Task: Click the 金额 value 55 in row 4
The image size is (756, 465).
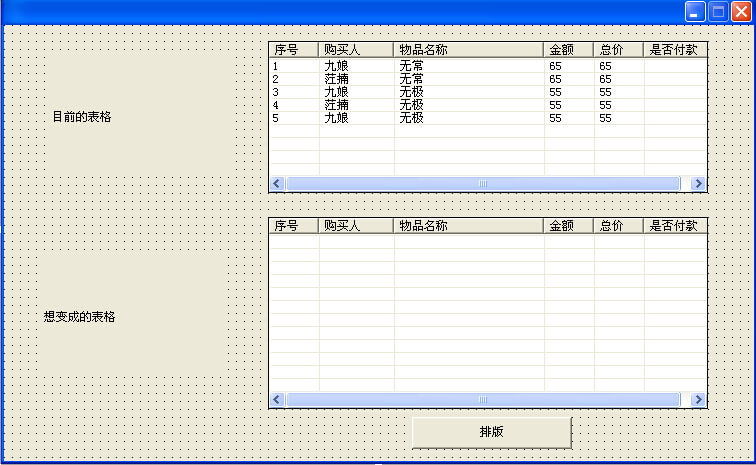Action: (x=555, y=105)
